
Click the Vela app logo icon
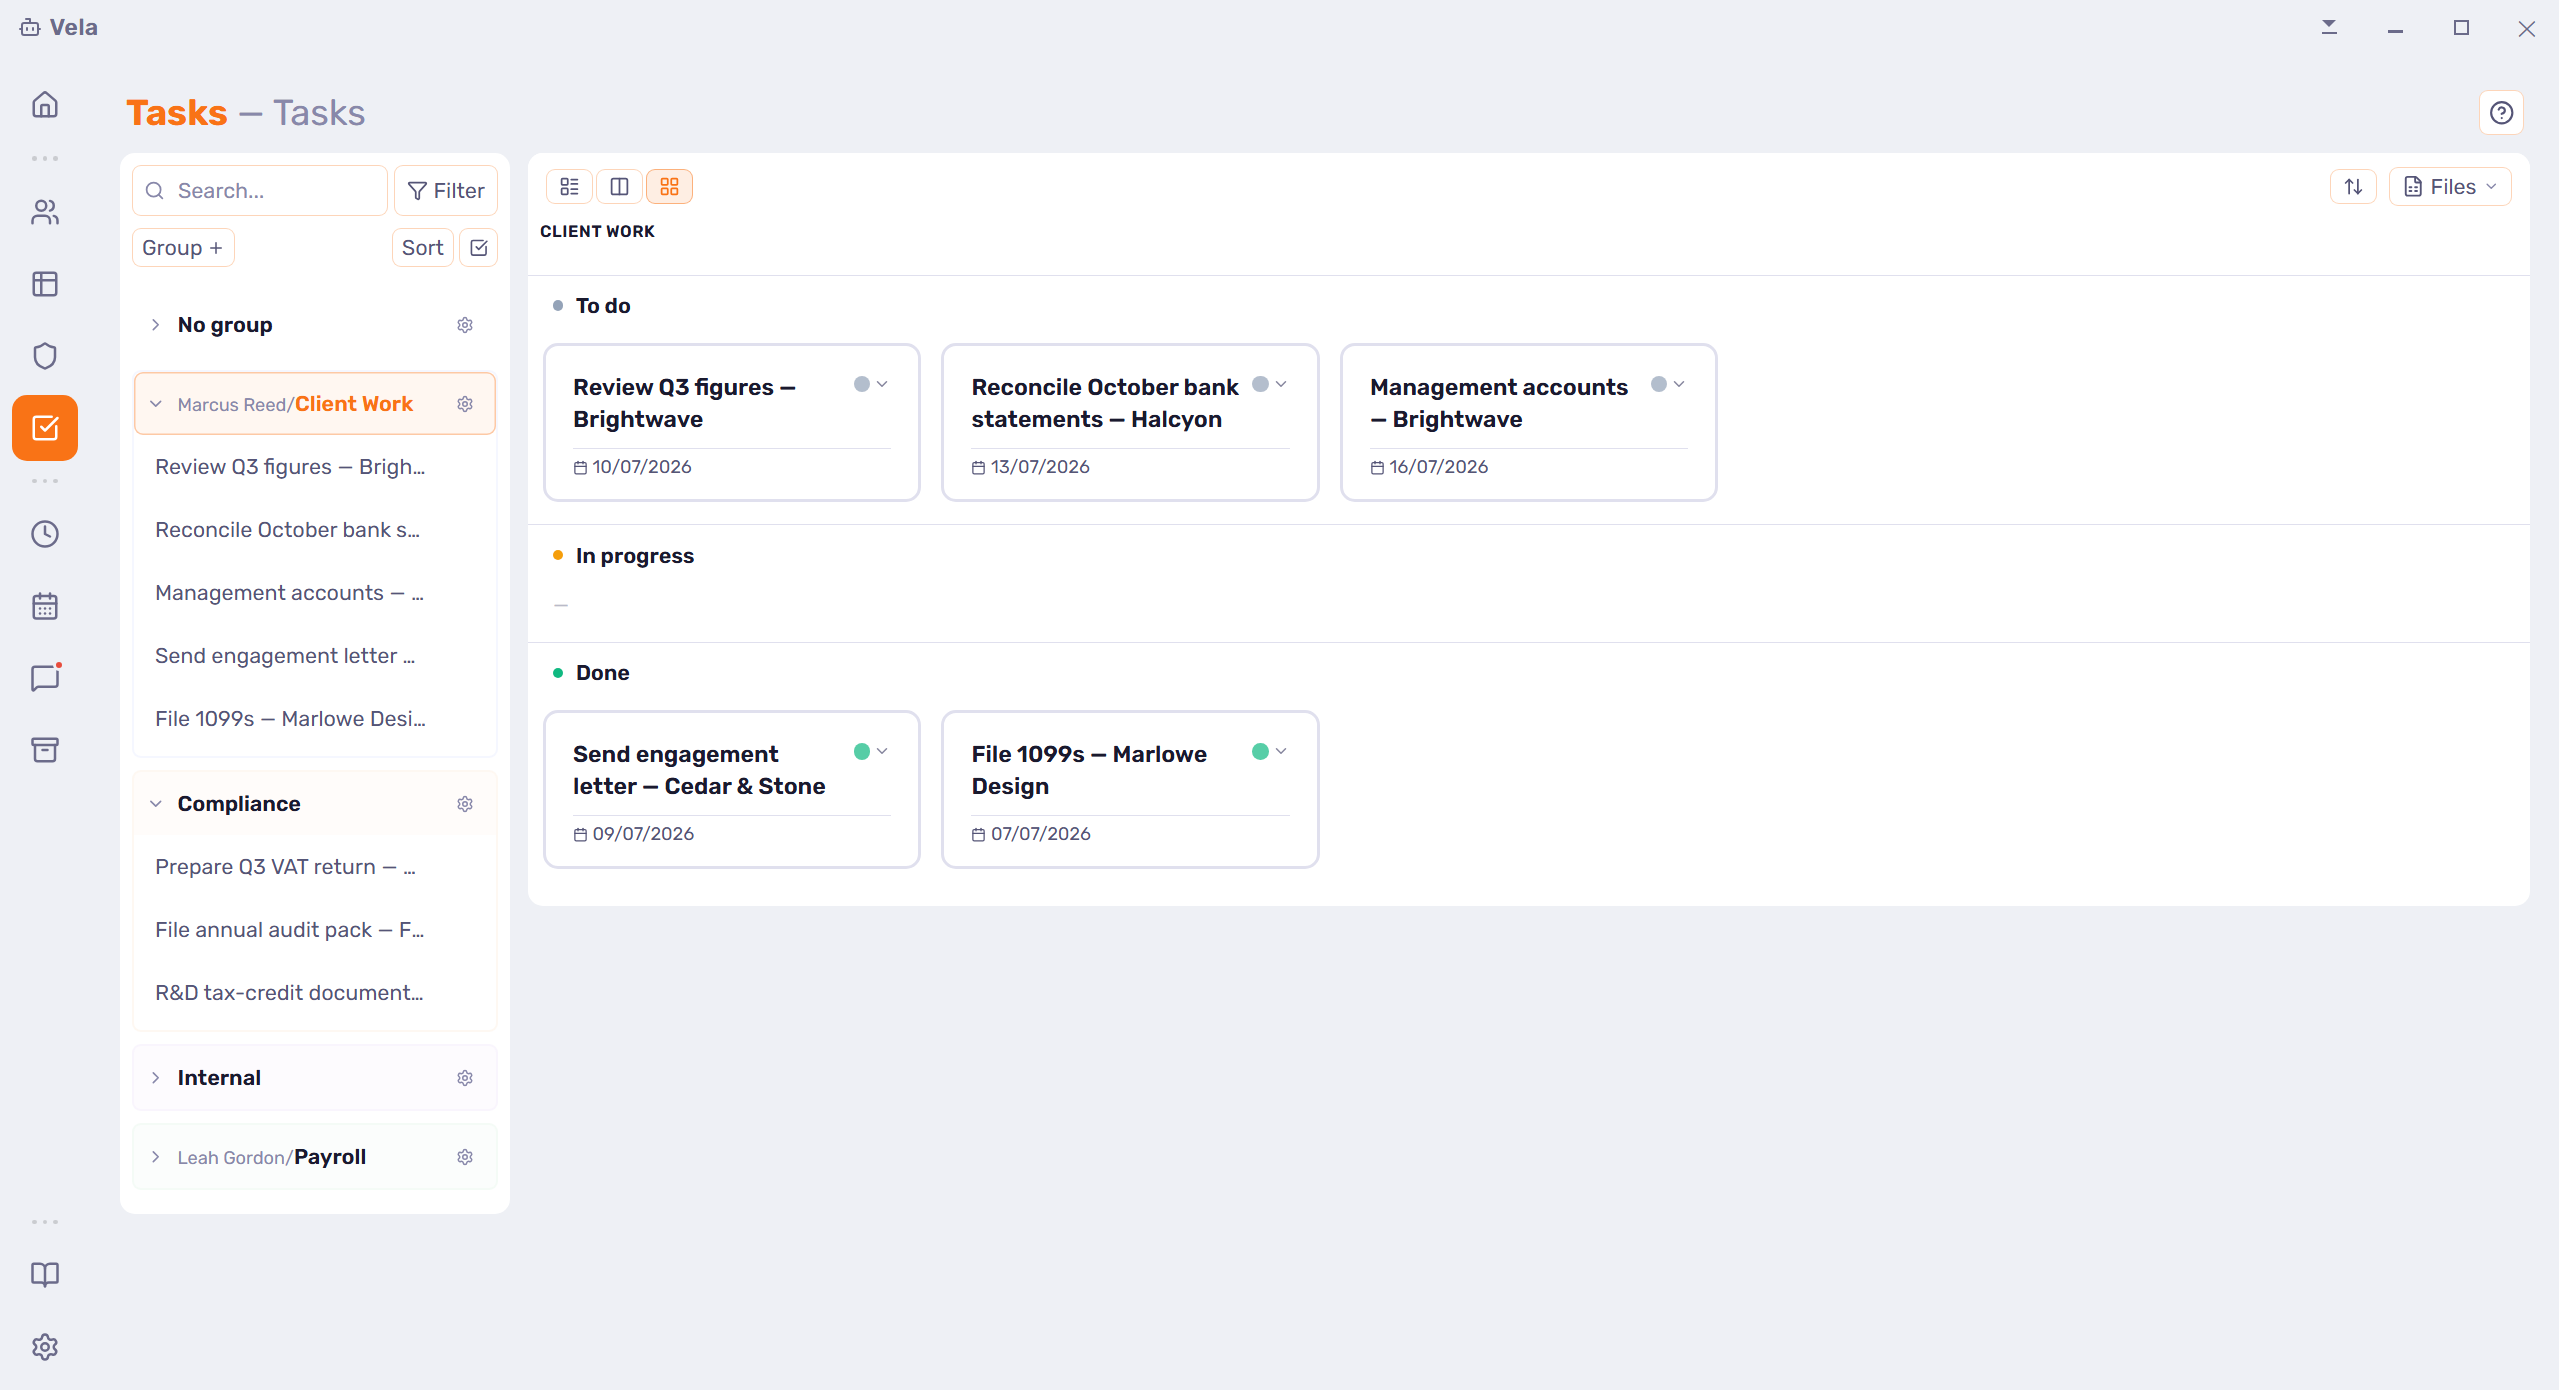tap(30, 27)
